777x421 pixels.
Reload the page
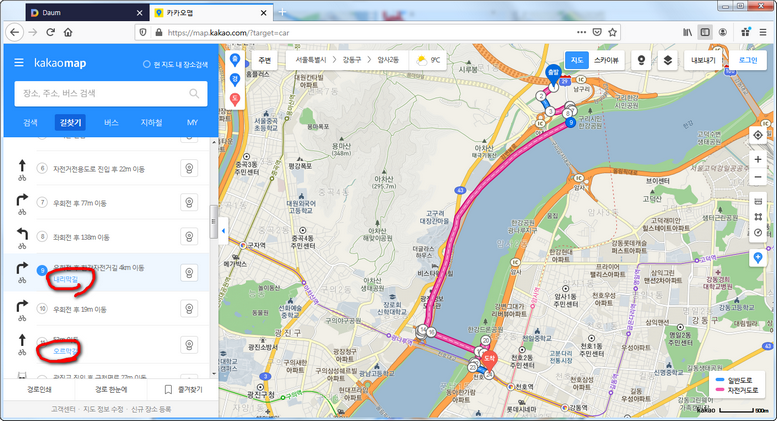[50, 32]
